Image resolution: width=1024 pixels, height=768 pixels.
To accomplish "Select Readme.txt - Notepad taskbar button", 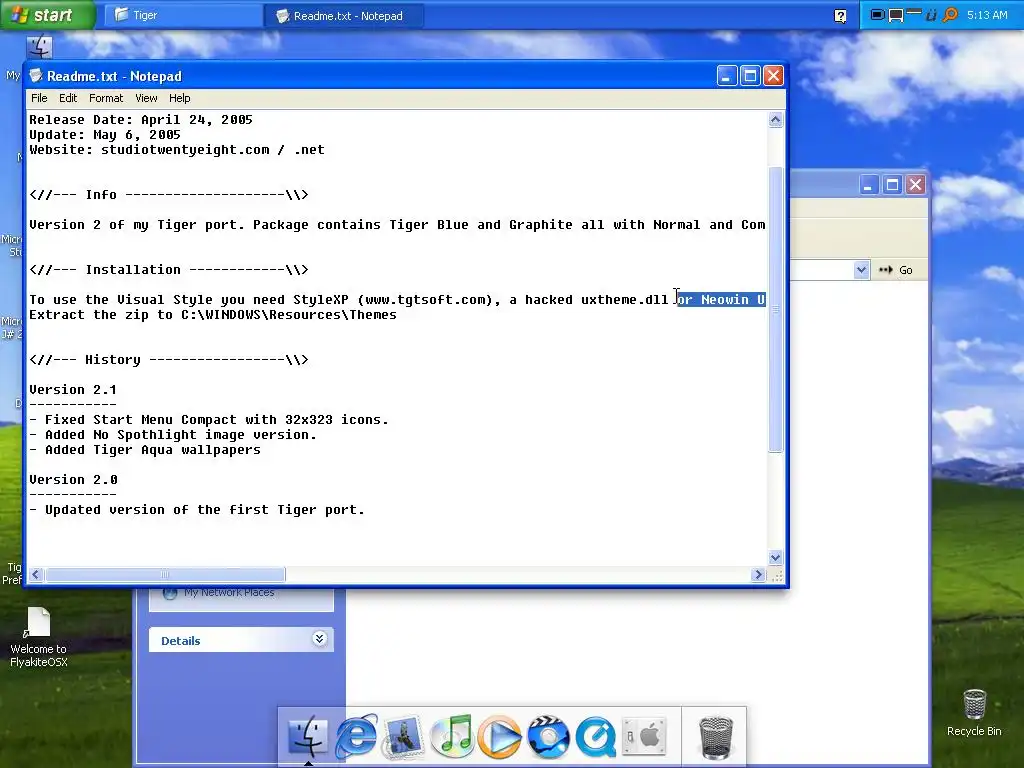I will tap(344, 16).
